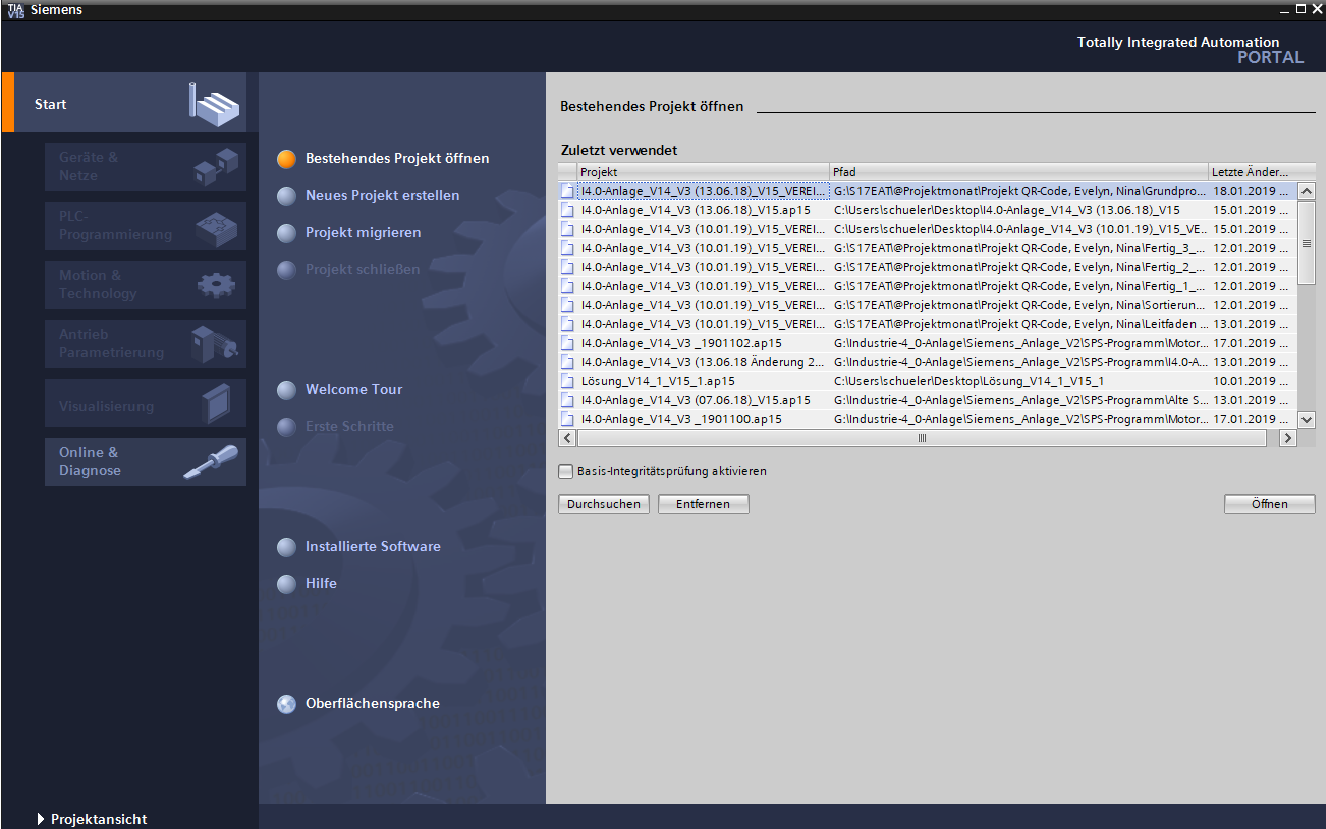1326x829 pixels.
Task: Enable Basis-Integritätsprüfung aktivieren checkbox
Action: pyautogui.click(x=566, y=471)
